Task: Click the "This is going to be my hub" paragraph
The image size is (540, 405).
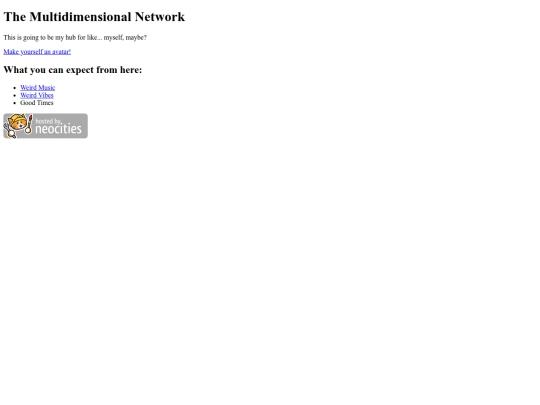Action: pyautogui.click(x=75, y=37)
